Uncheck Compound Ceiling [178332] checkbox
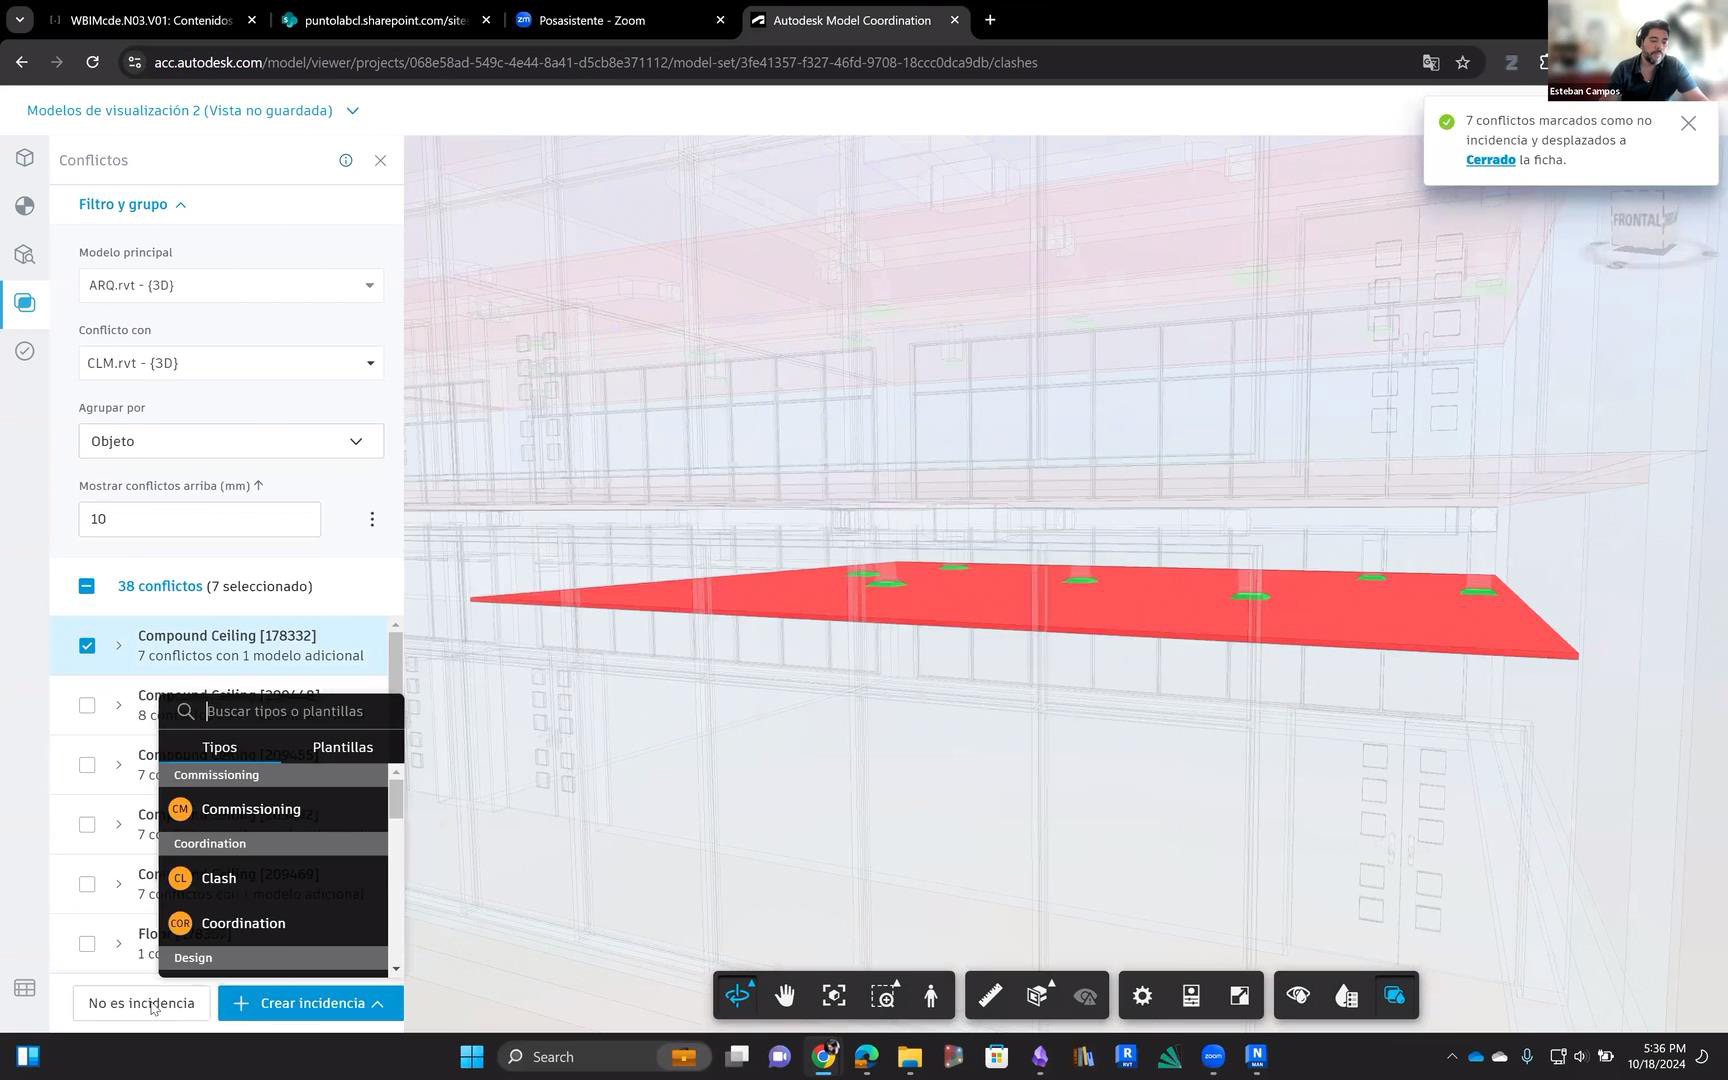This screenshot has width=1728, height=1080. 87,646
